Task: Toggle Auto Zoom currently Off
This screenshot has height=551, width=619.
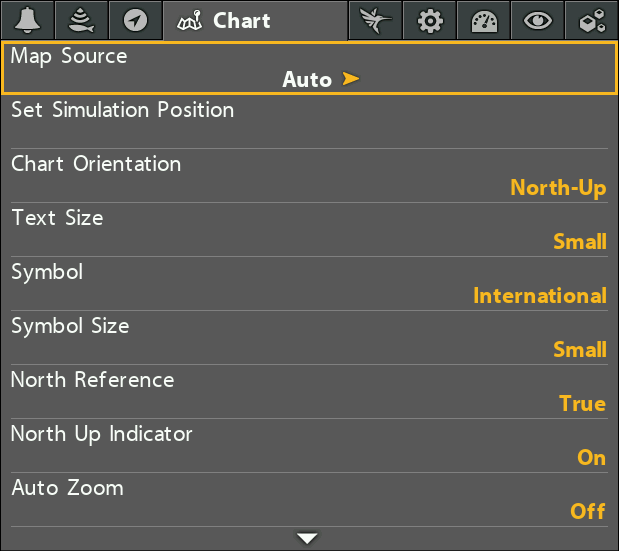Action: coord(309,500)
